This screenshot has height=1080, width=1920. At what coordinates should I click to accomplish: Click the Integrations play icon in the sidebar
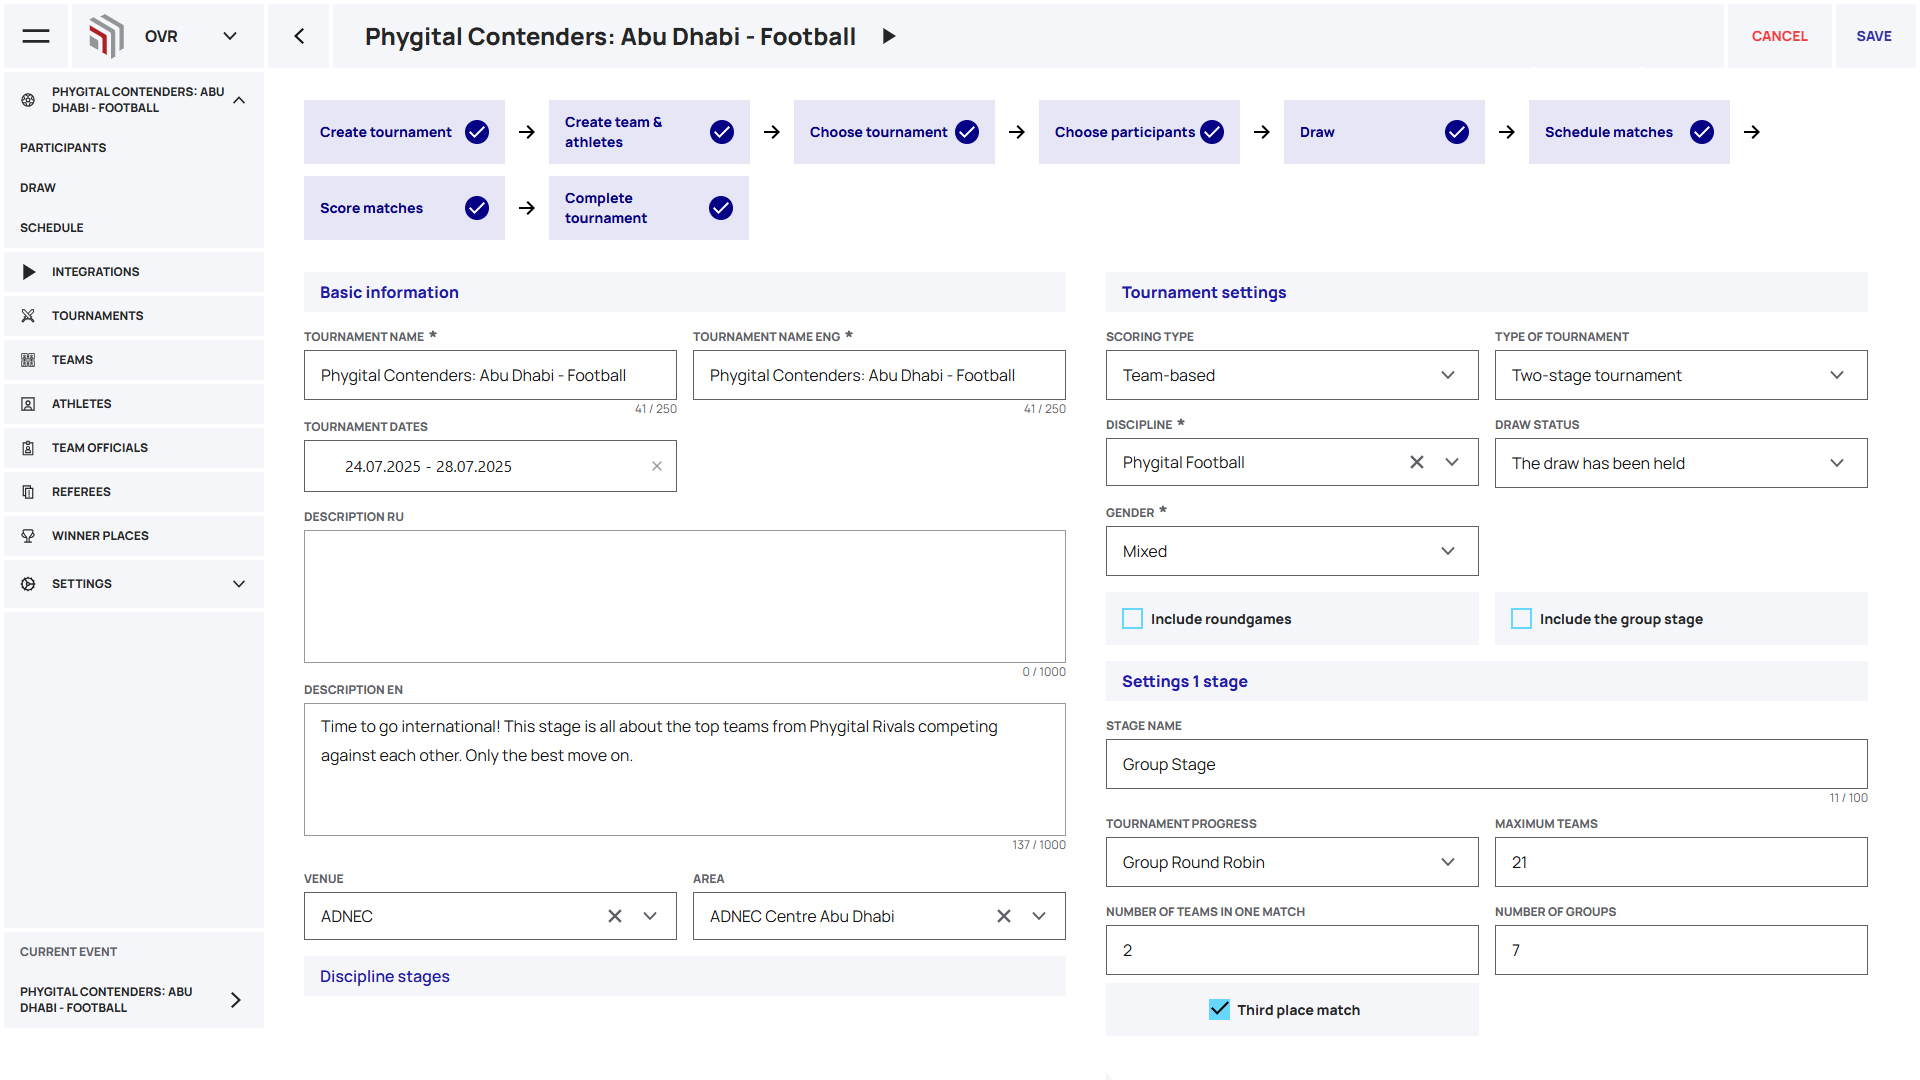29,272
